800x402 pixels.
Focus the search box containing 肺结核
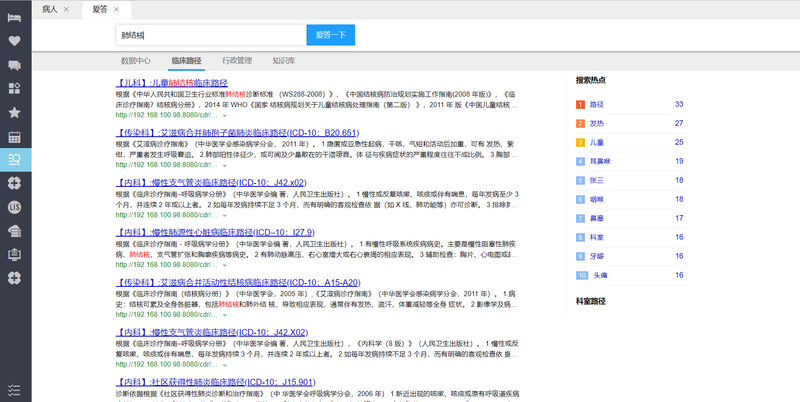211,35
